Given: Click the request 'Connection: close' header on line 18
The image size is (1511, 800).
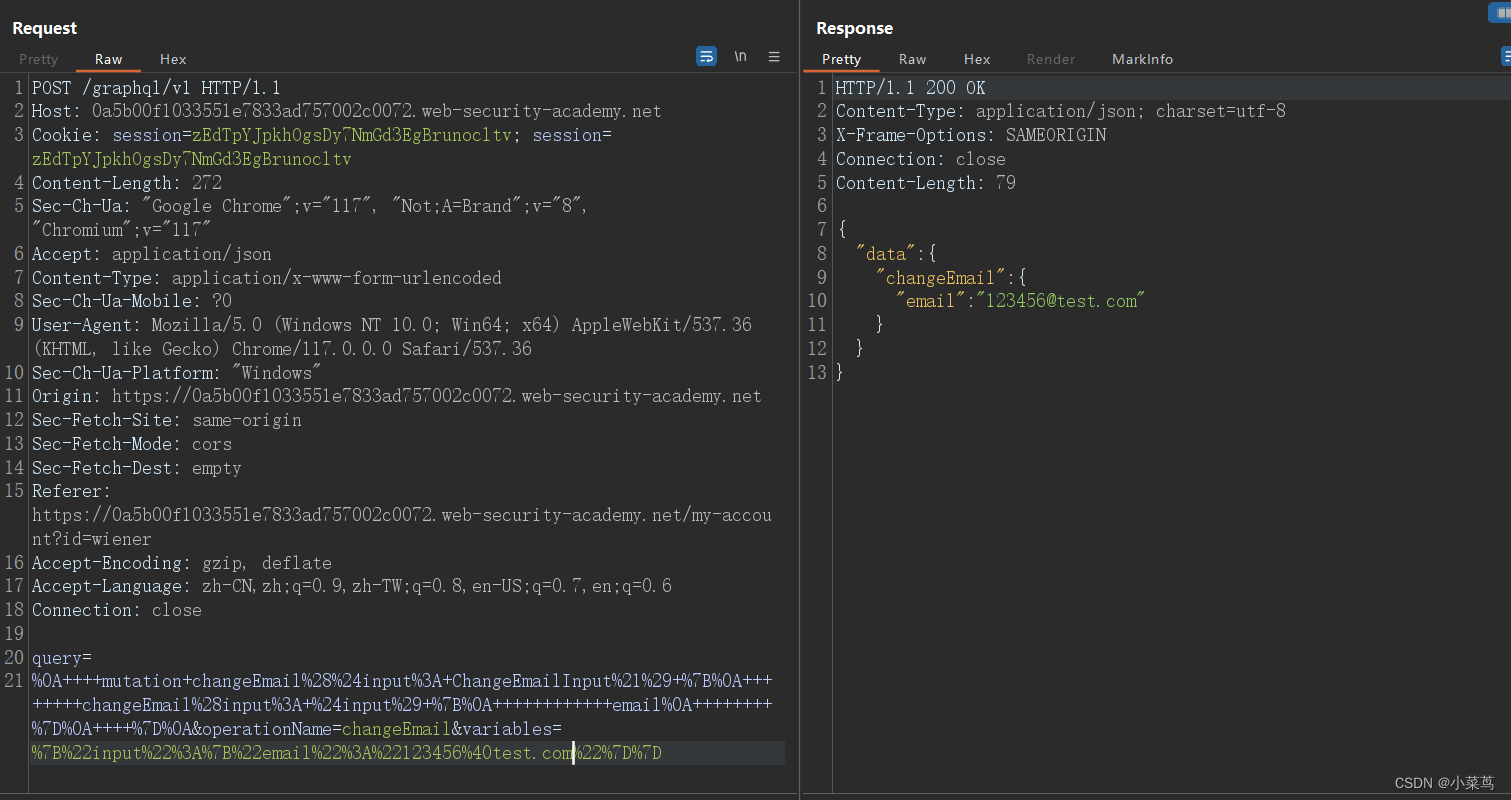Looking at the screenshot, I should tap(117, 610).
